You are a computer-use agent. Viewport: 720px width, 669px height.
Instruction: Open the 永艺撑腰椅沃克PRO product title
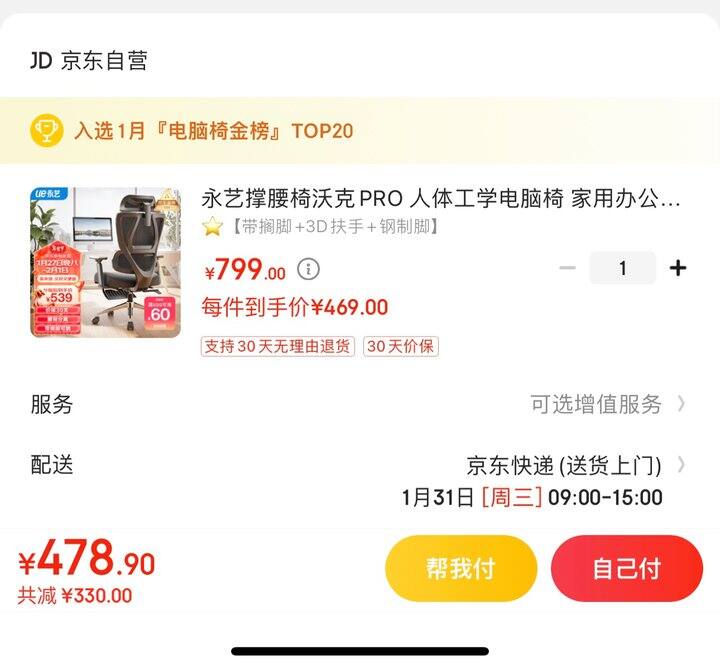[x=441, y=199]
